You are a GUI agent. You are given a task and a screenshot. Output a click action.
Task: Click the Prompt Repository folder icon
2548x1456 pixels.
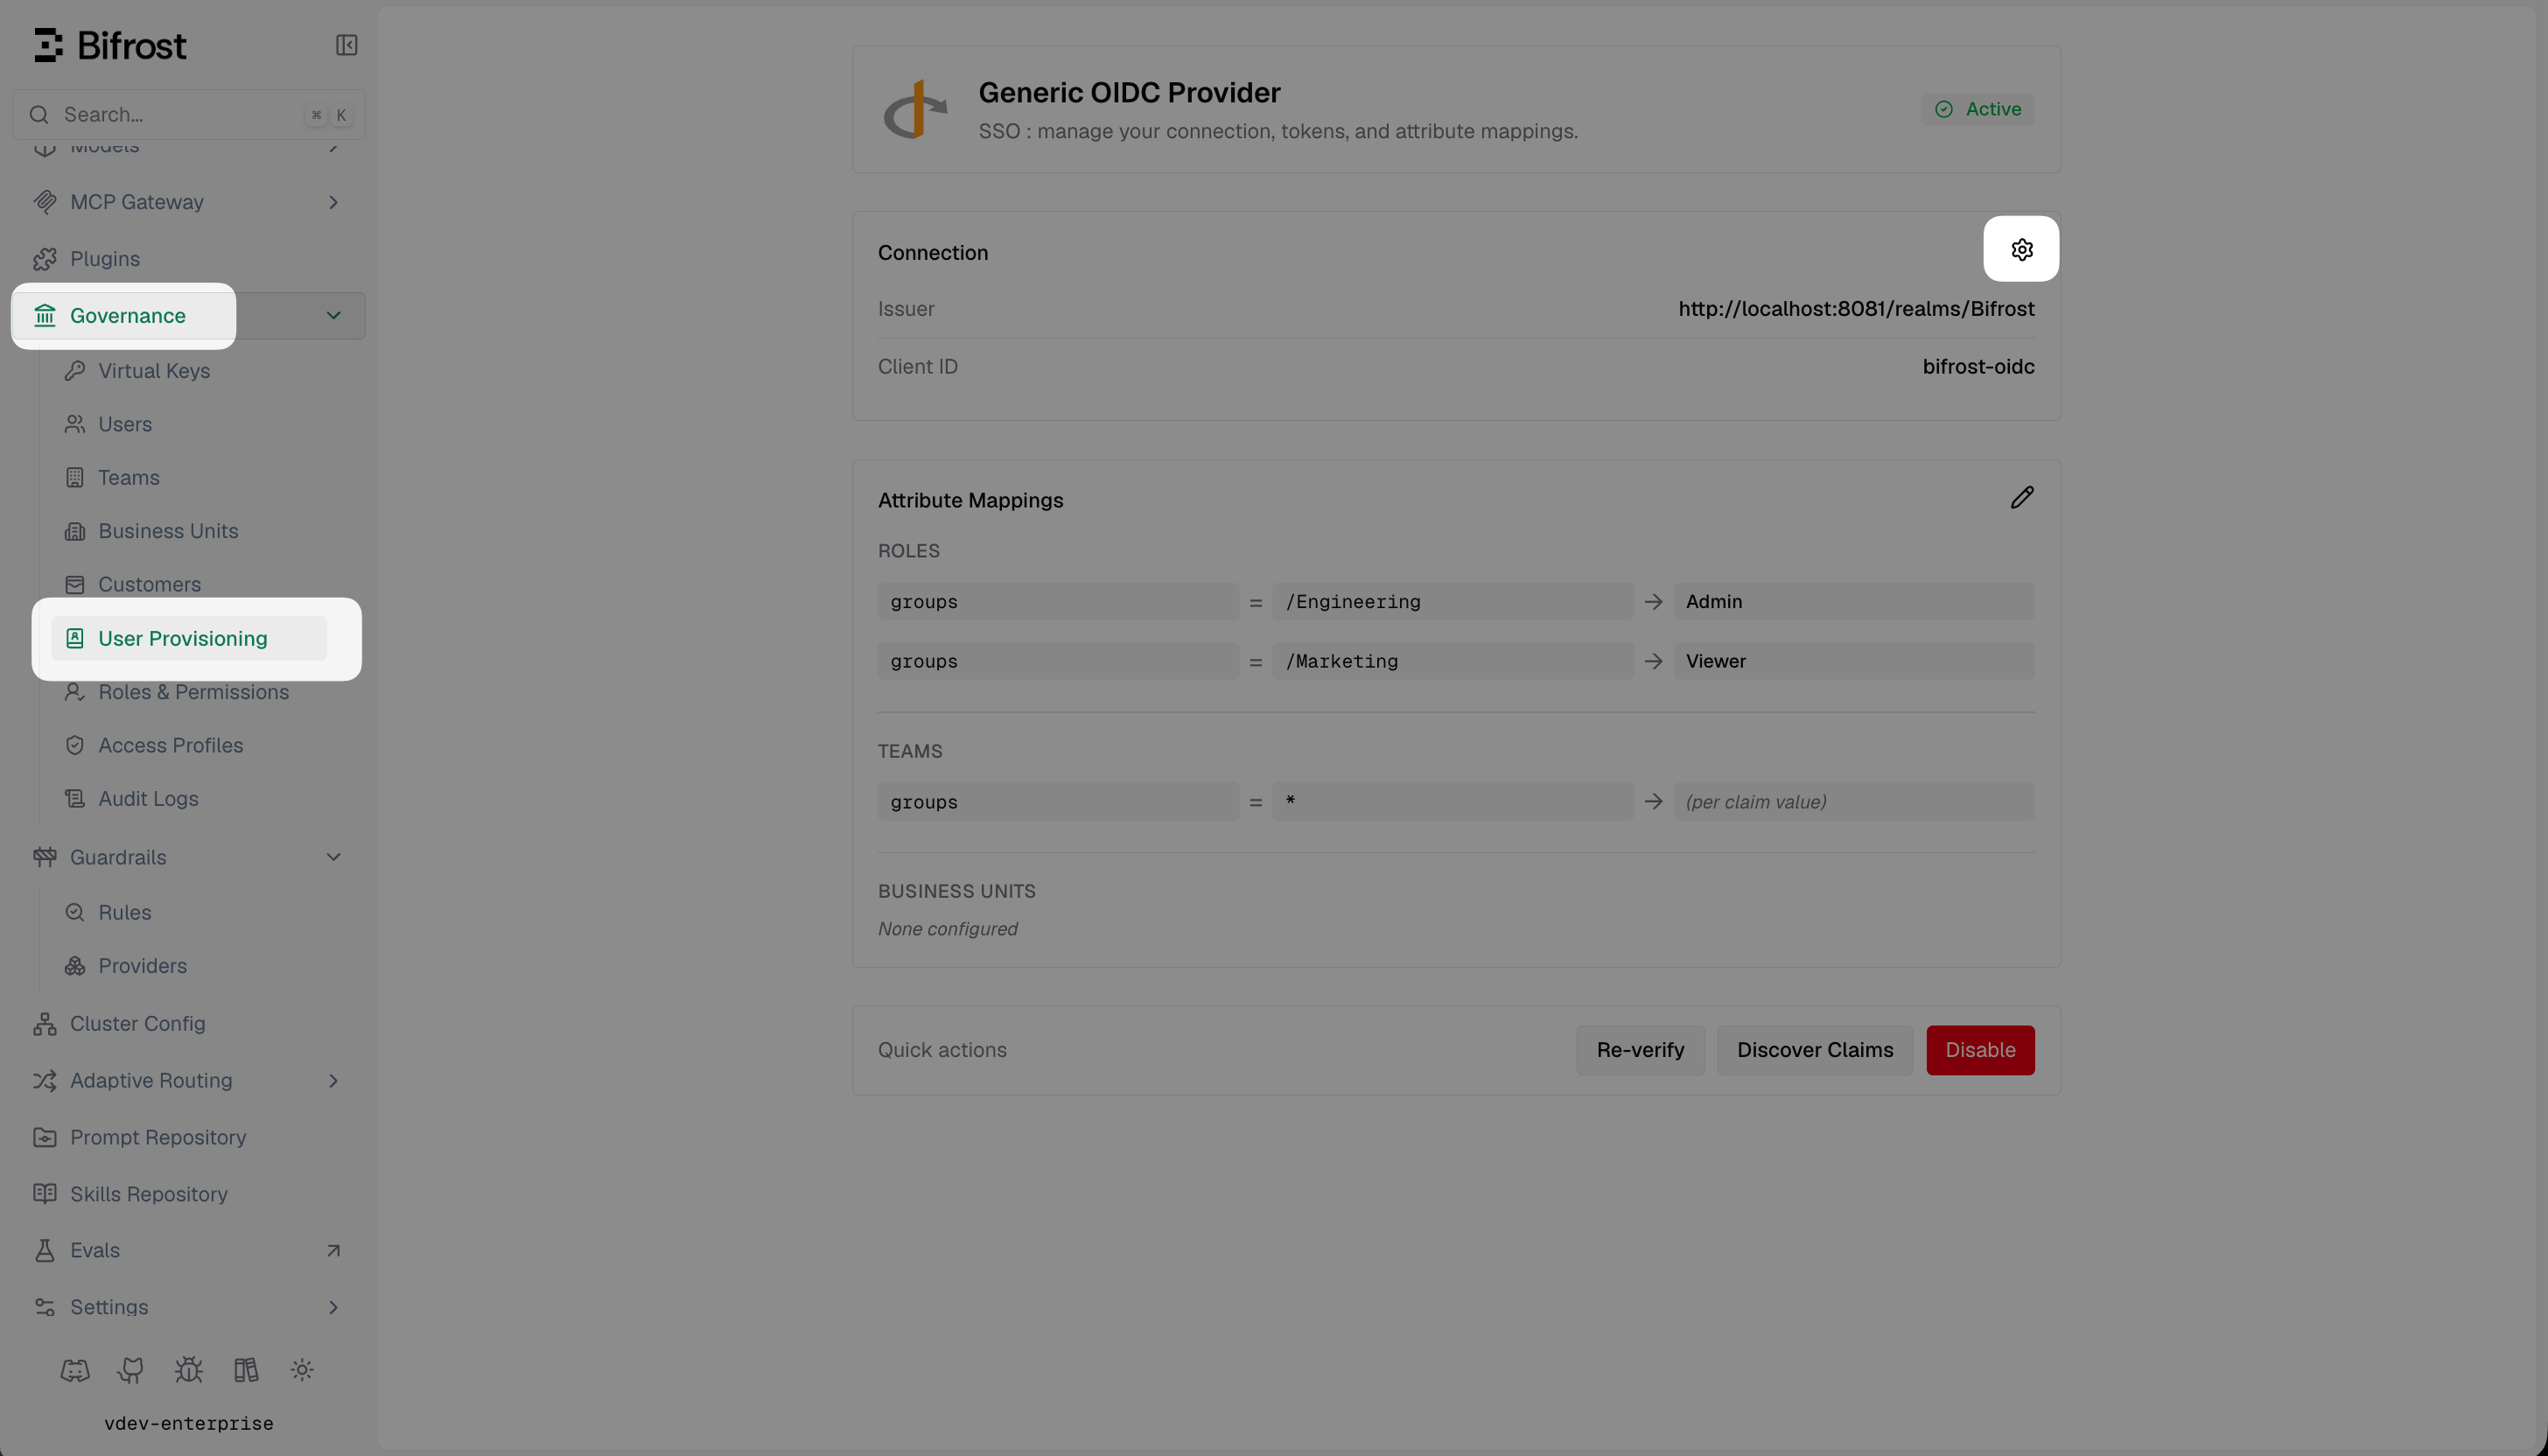coord(45,1137)
